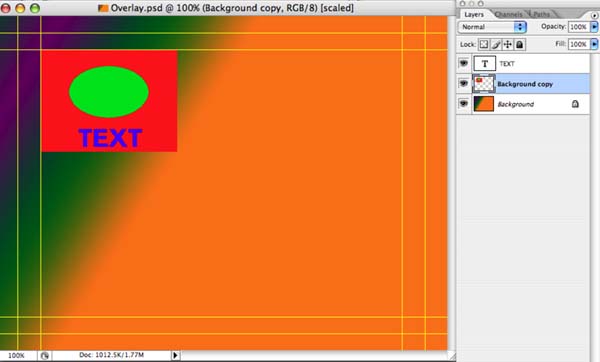Click the Background copy layer thumbnail

[x=484, y=84]
